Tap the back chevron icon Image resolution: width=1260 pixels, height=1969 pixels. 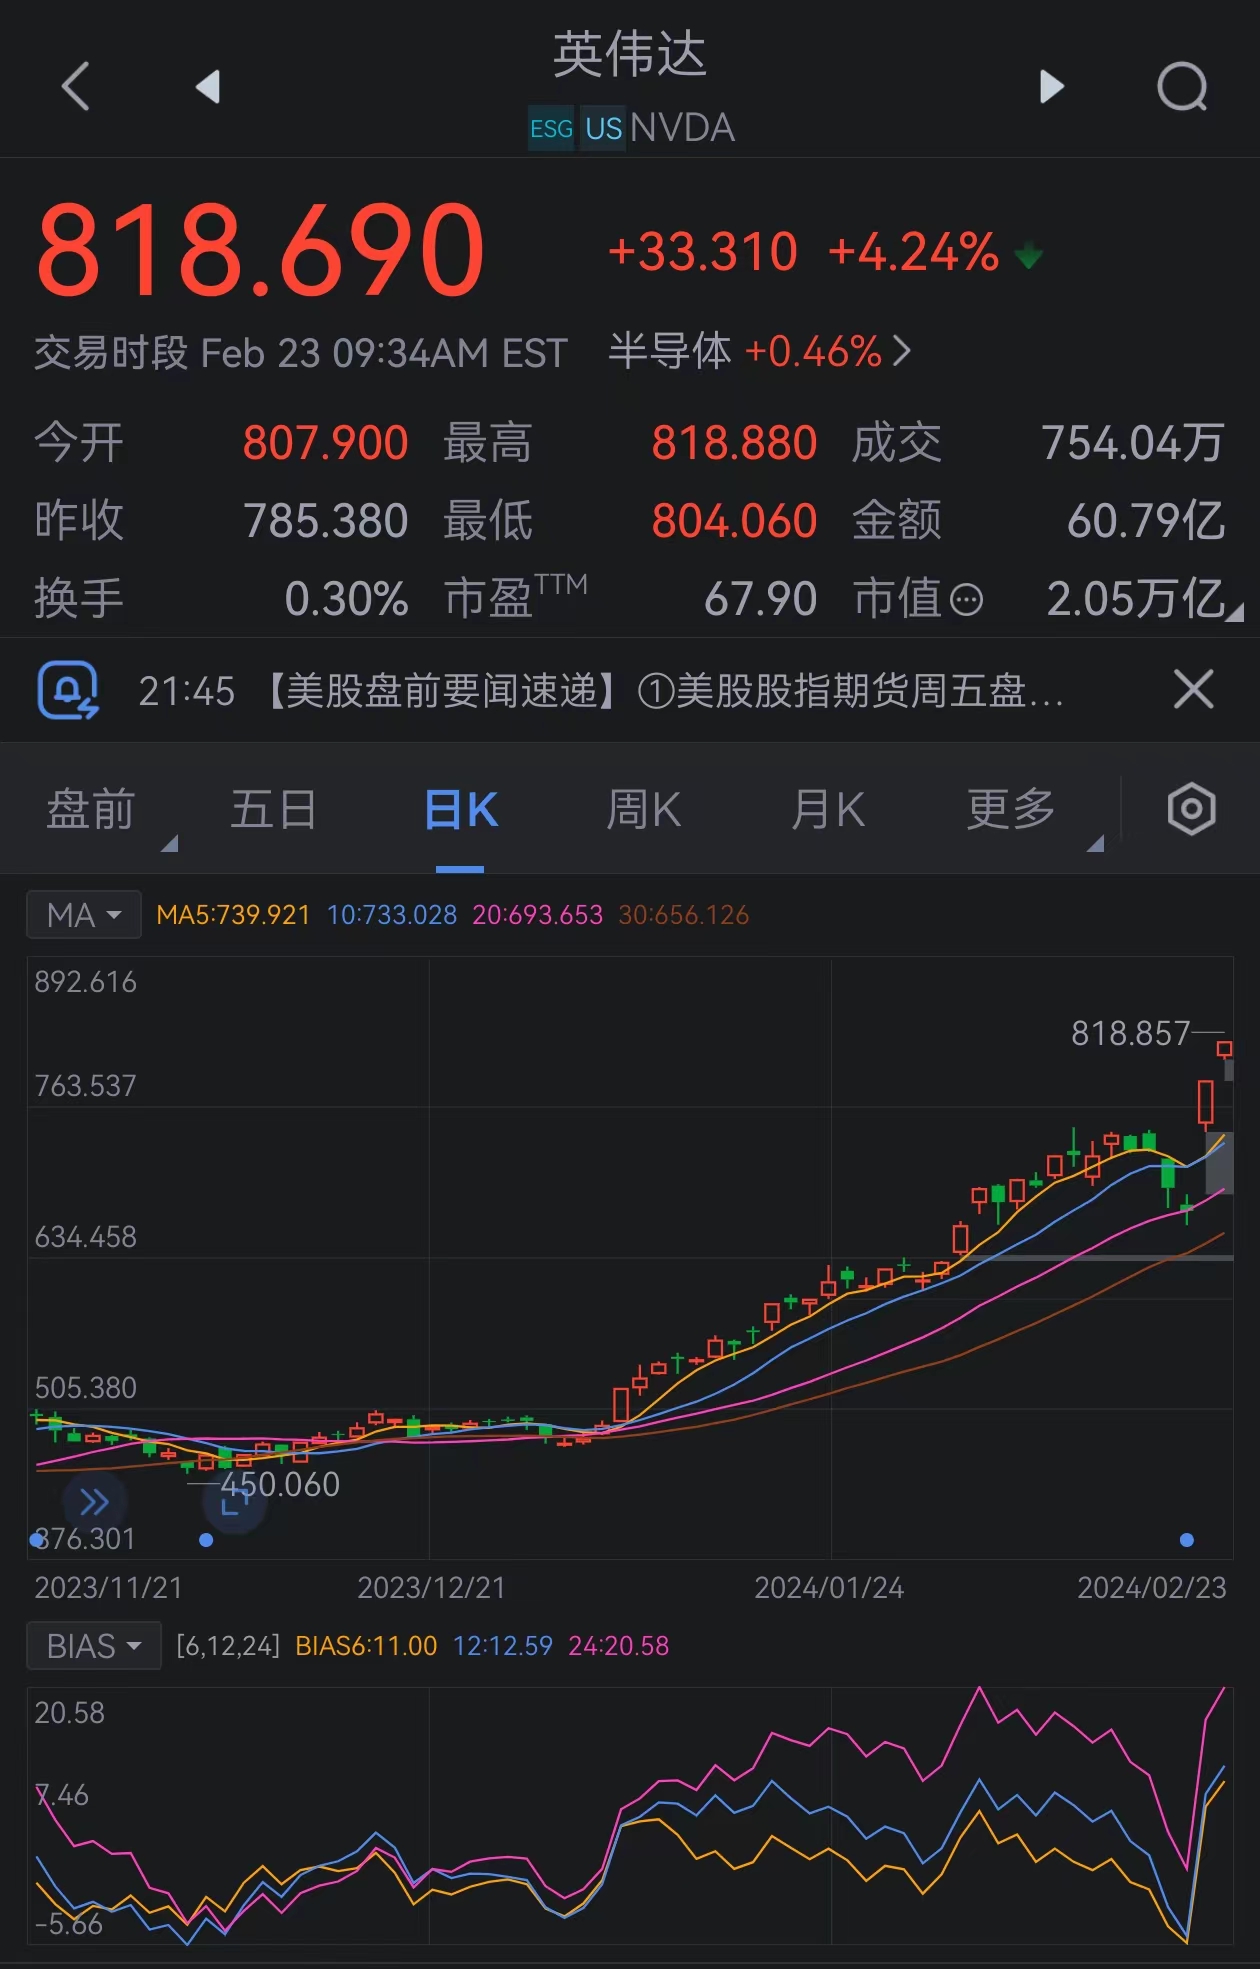click(x=76, y=86)
